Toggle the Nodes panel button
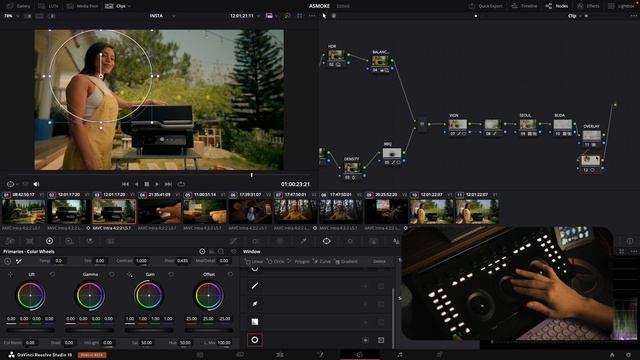 tap(557, 6)
